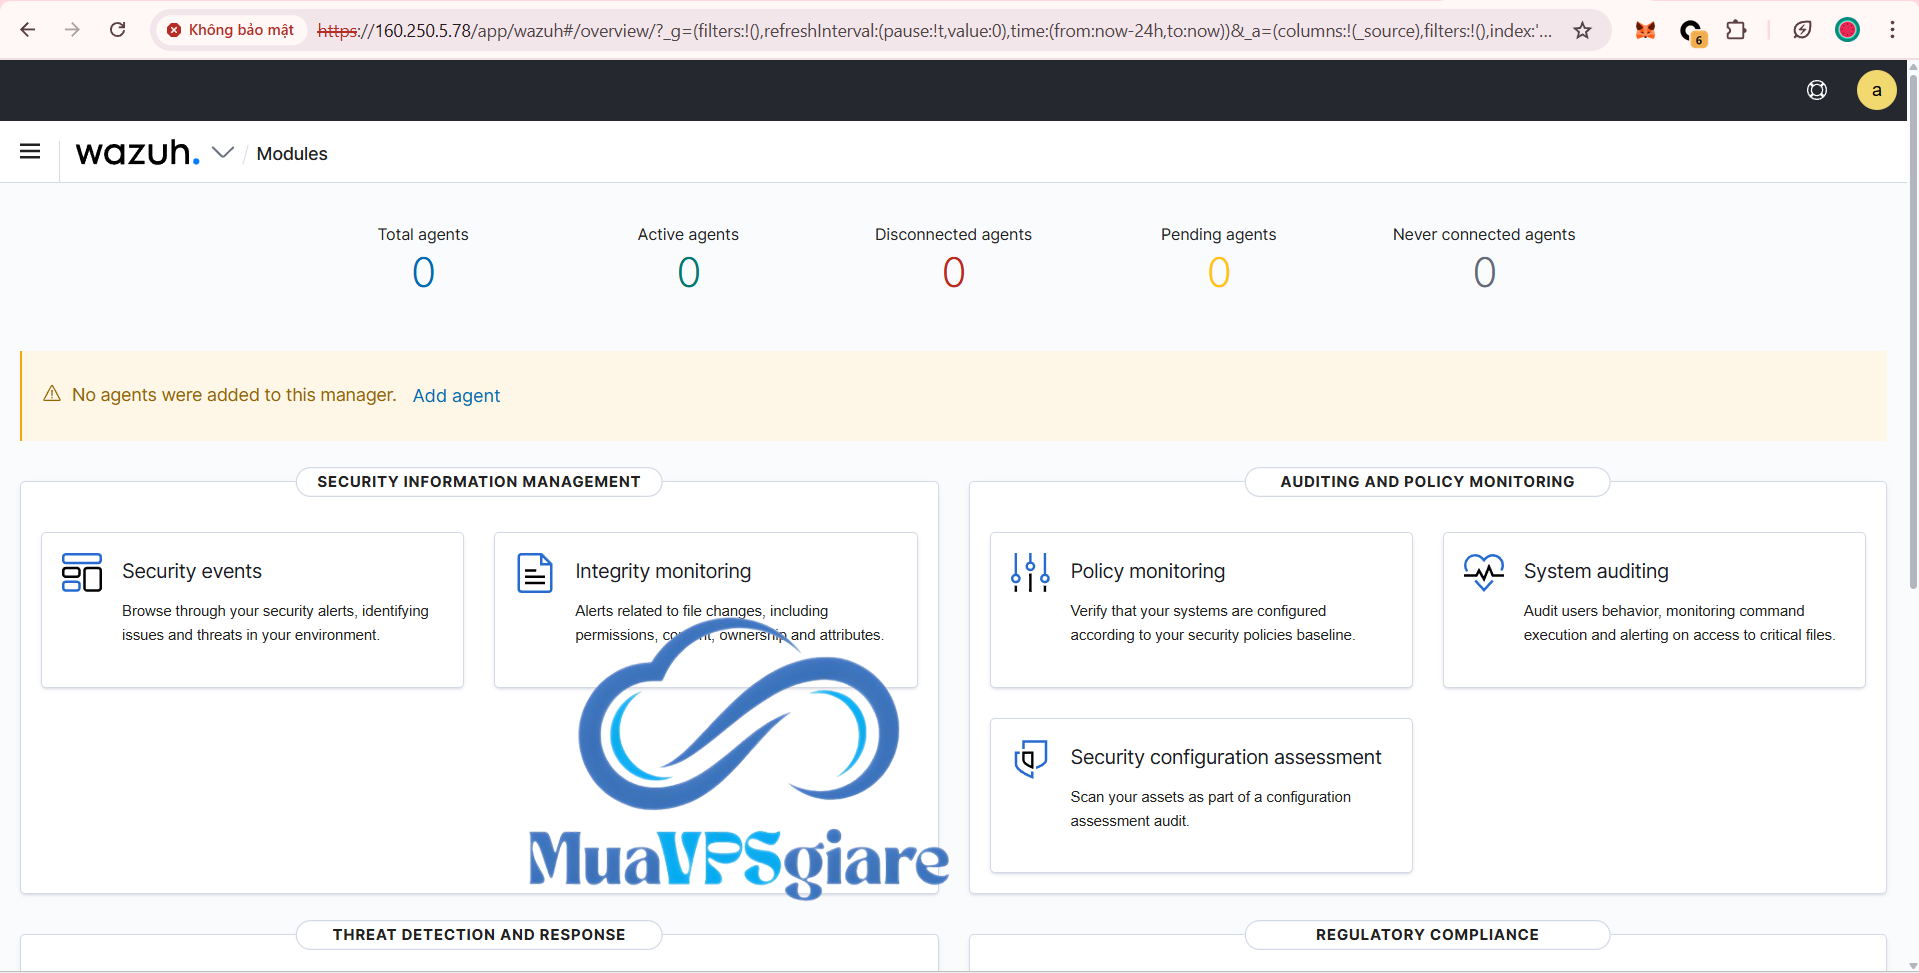Open the Security events module title
Image resolution: width=1919 pixels, height=973 pixels.
tap(192, 571)
